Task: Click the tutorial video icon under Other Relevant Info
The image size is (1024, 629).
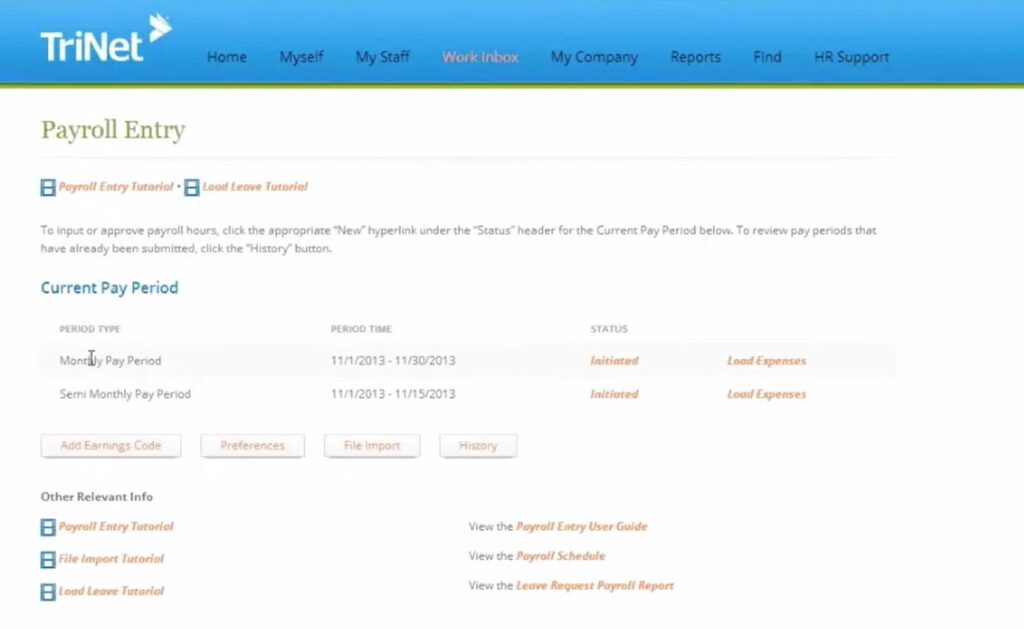Action: tap(47, 527)
